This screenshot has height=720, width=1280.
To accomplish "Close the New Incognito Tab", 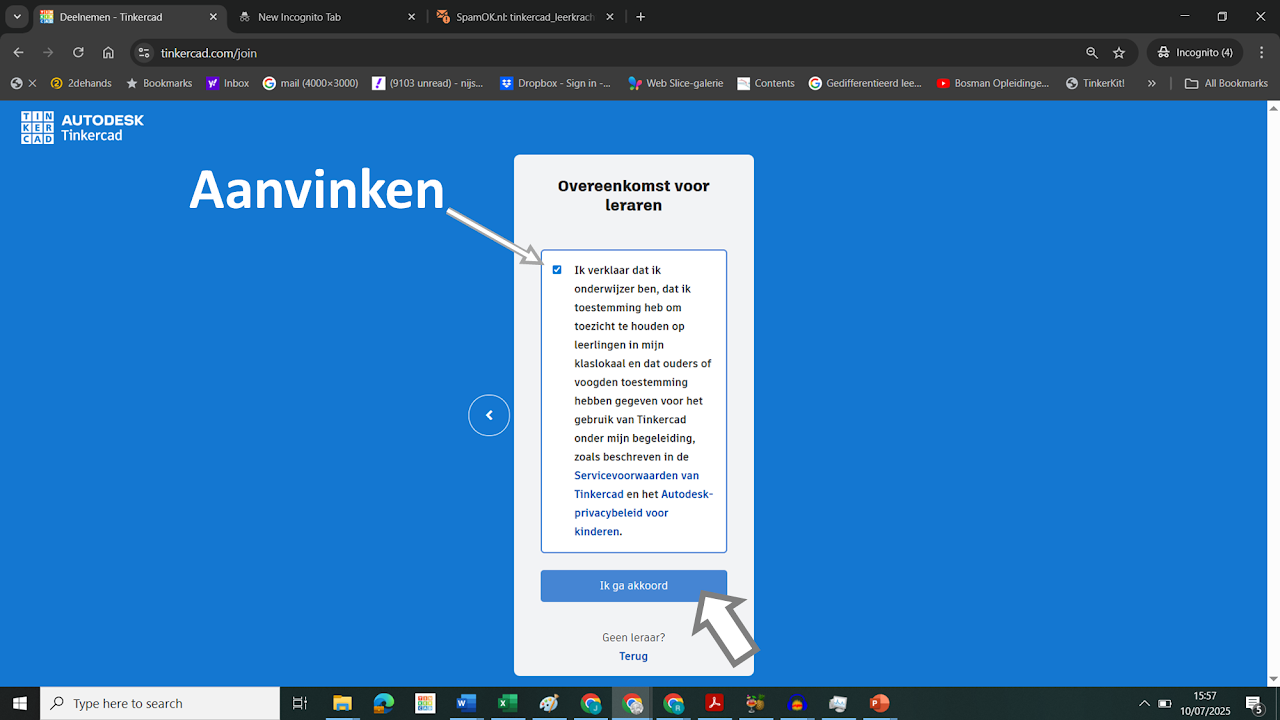I will [x=411, y=17].
